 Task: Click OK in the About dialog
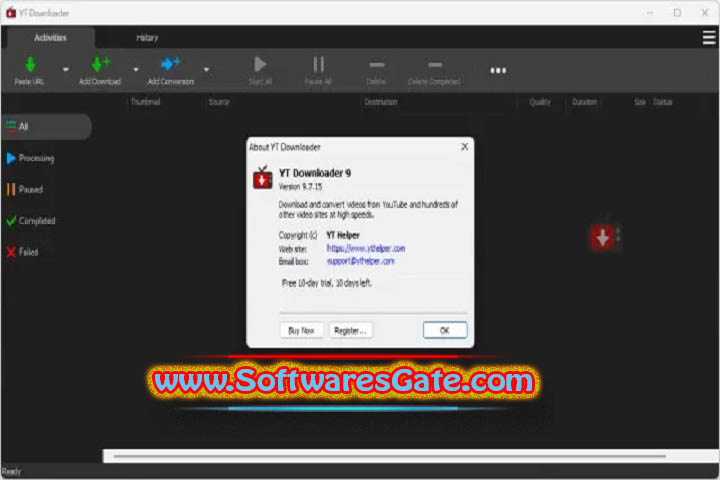coord(444,330)
